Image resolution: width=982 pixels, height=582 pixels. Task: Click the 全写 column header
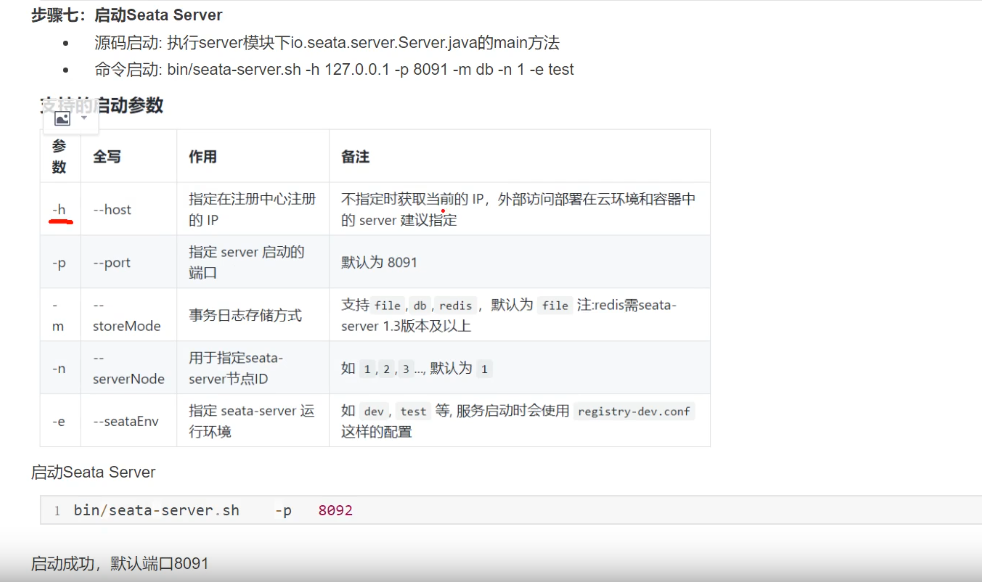(107, 157)
